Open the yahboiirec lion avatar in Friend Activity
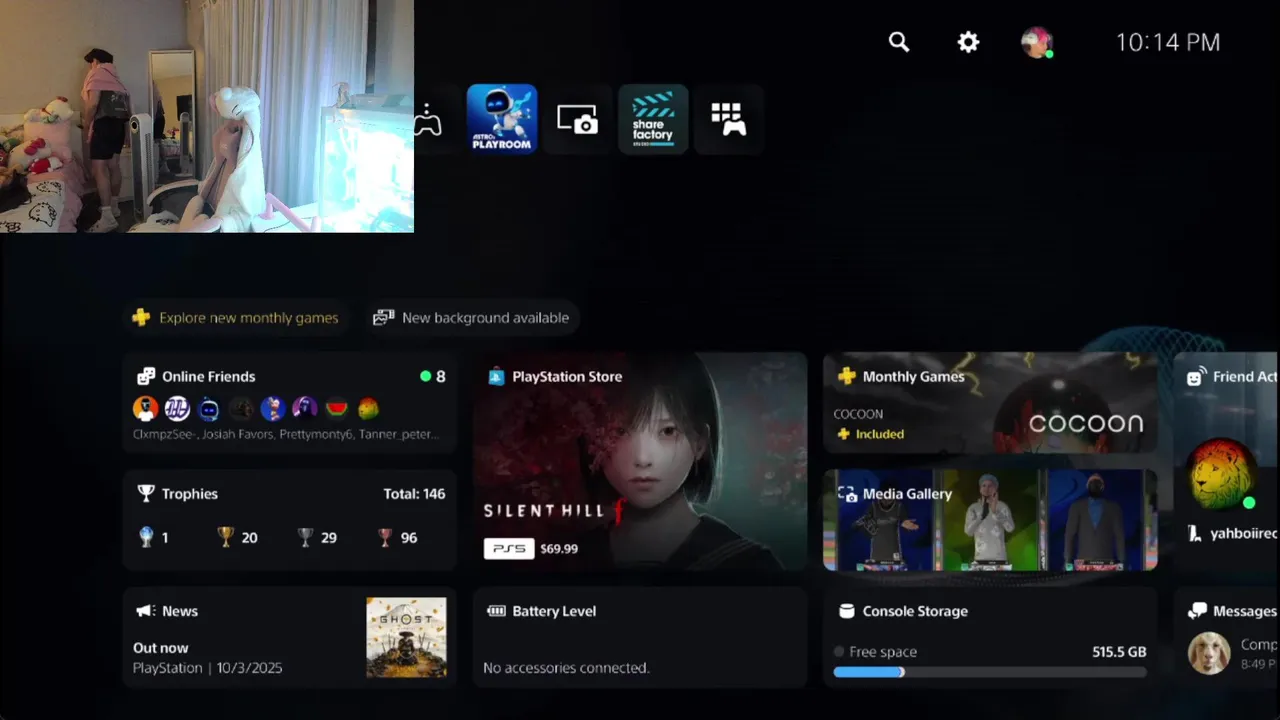The width and height of the screenshot is (1280, 720). point(1221,475)
